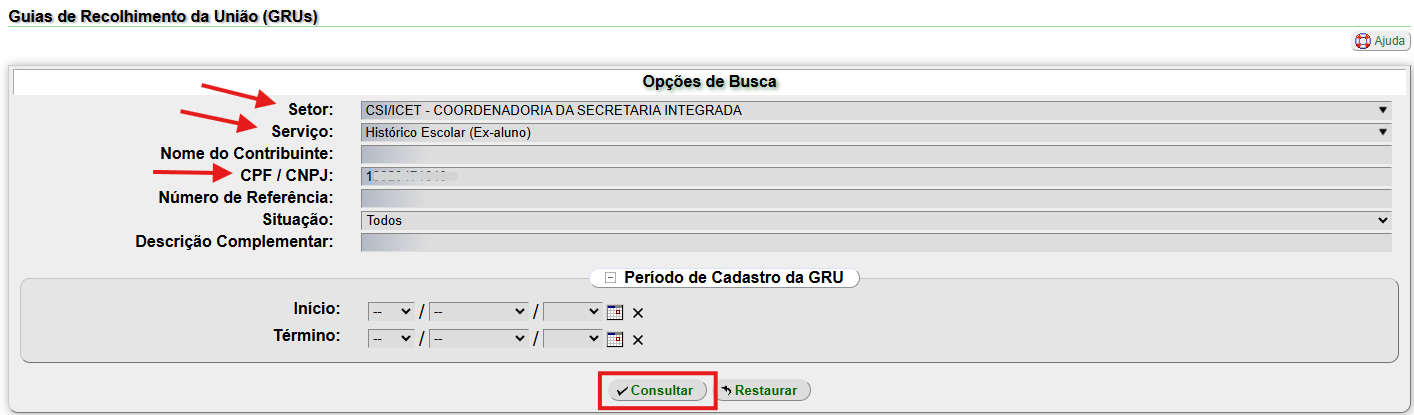
Task: Clear the Início date with X icon
Action: pyautogui.click(x=638, y=313)
